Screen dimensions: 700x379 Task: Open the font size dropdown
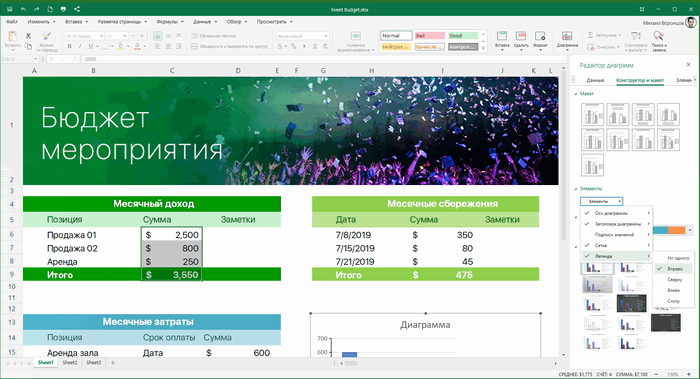[x=125, y=36]
